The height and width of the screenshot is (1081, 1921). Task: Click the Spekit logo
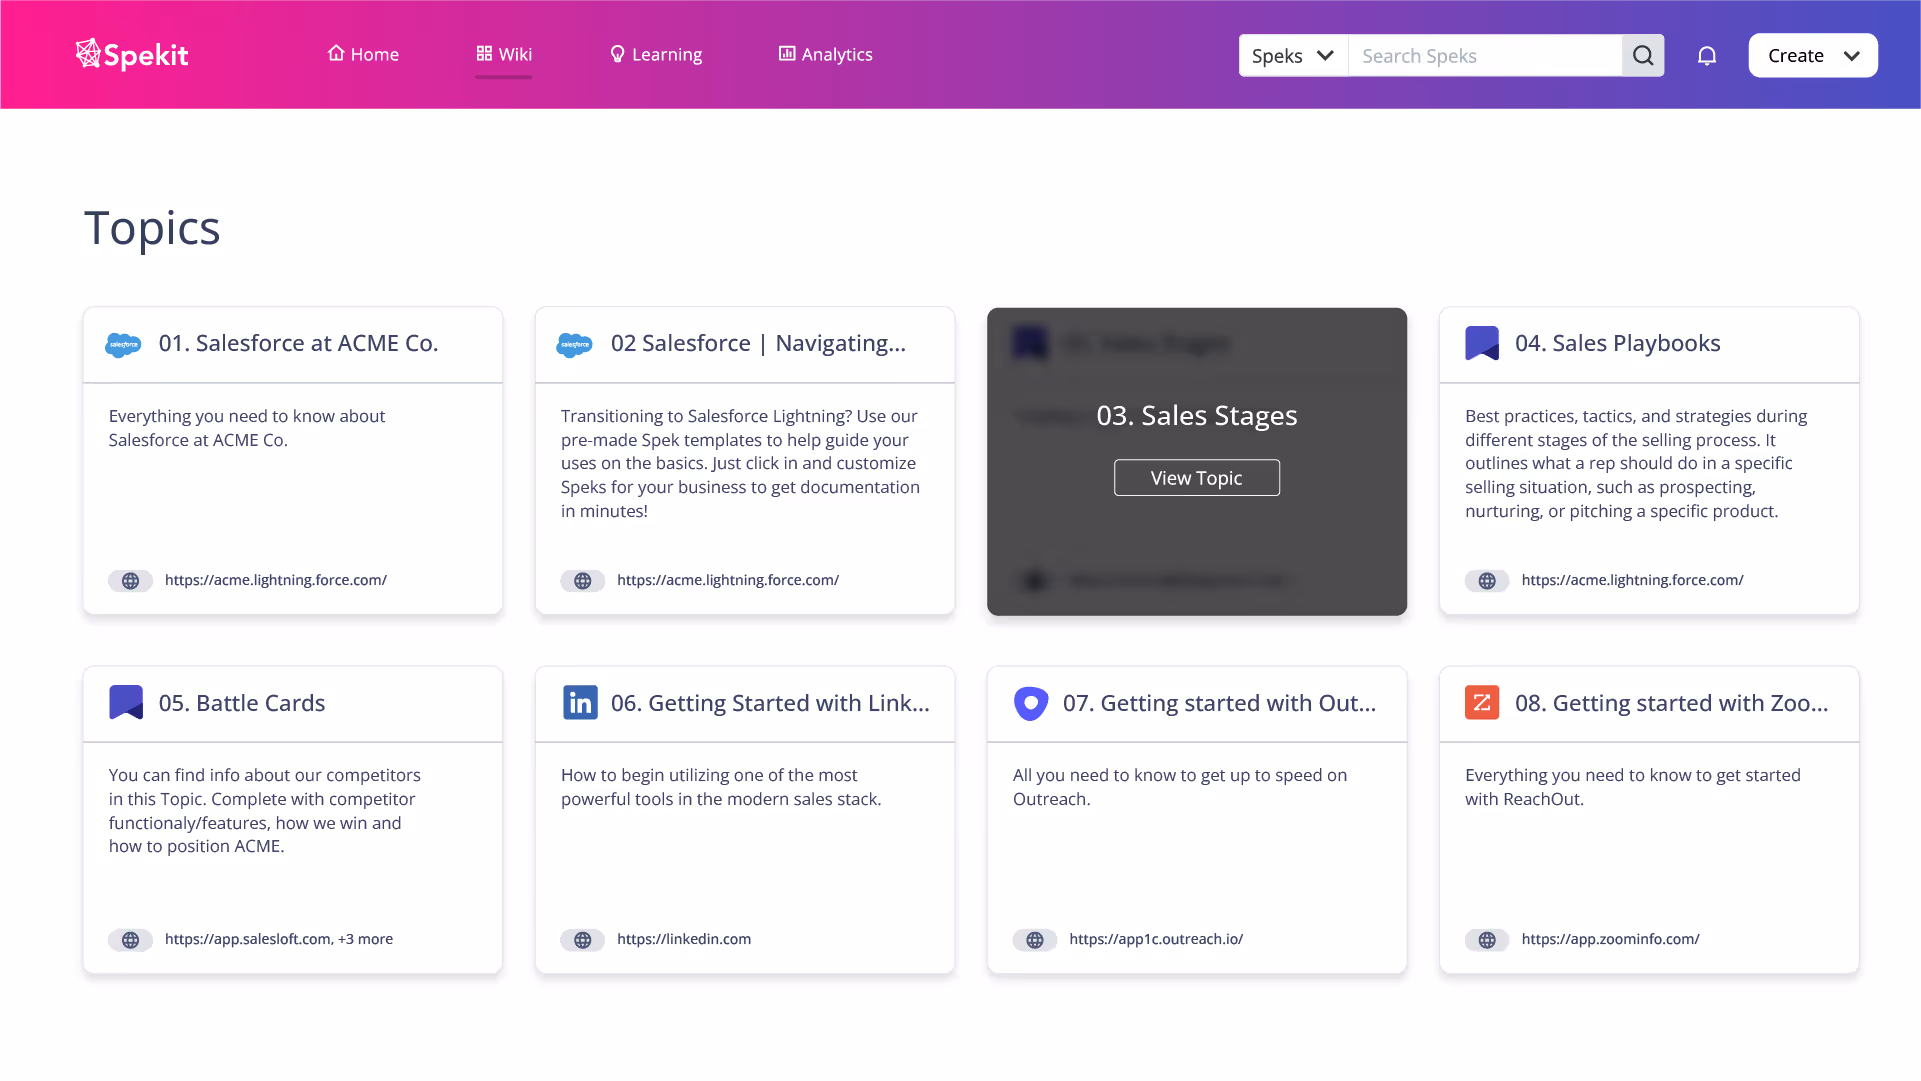click(132, 55)
